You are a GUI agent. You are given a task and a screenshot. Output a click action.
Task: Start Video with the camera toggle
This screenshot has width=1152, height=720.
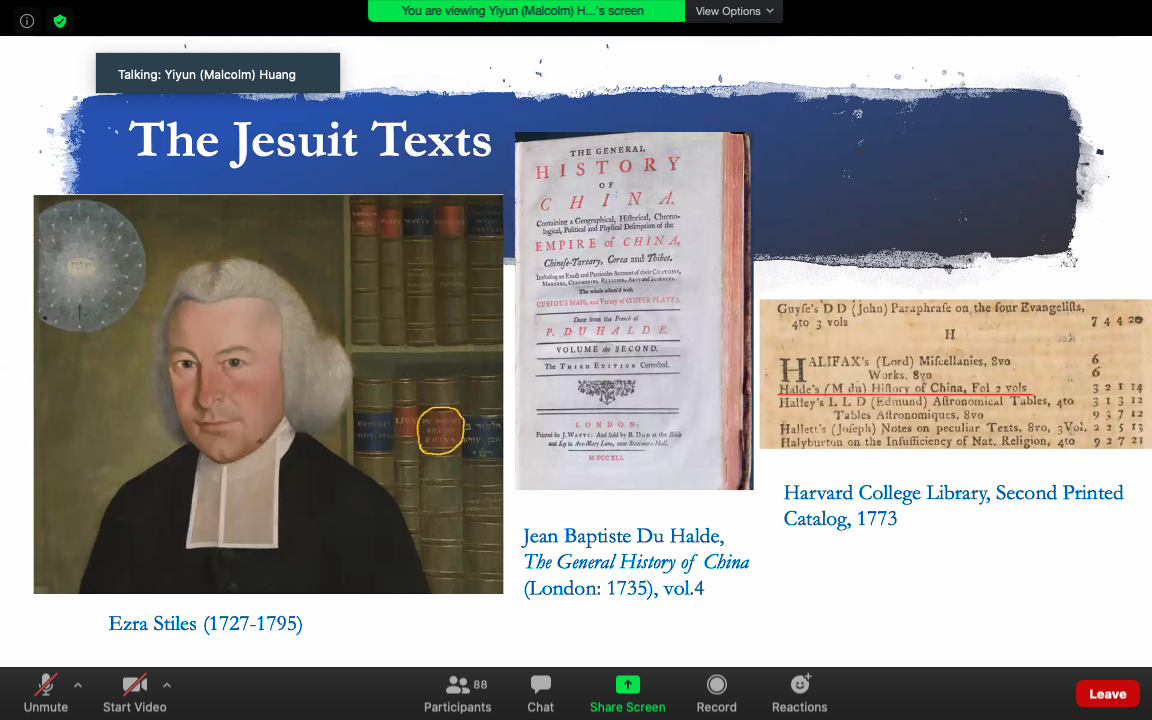(x=135, y=693)
